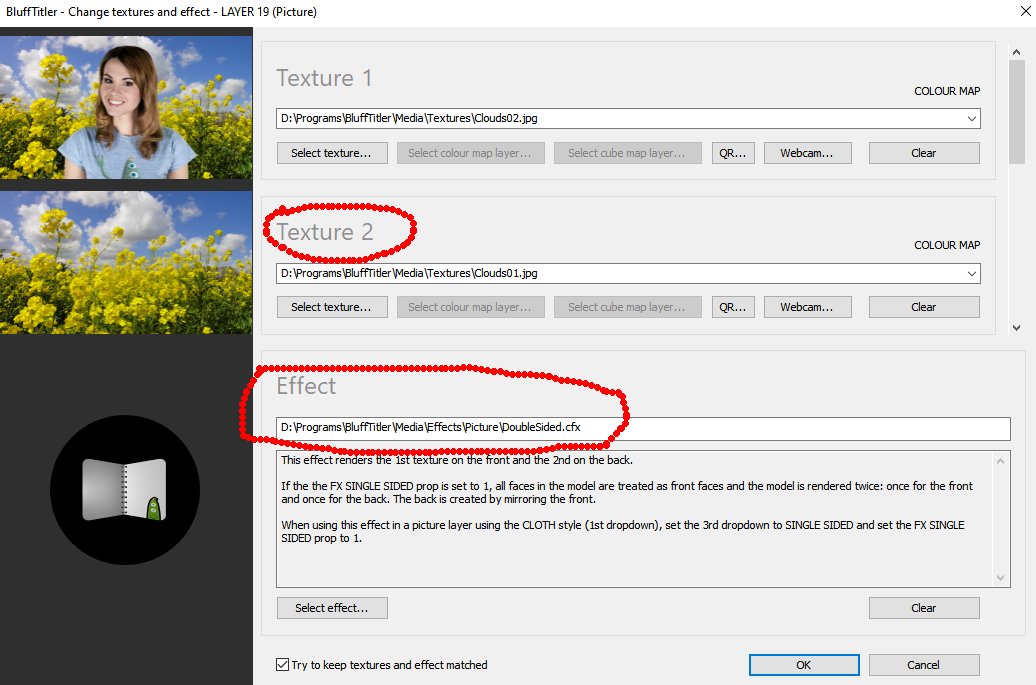1036x685 pixels.
Task: Click the Select effect button
Action: (x=332, y=608)
